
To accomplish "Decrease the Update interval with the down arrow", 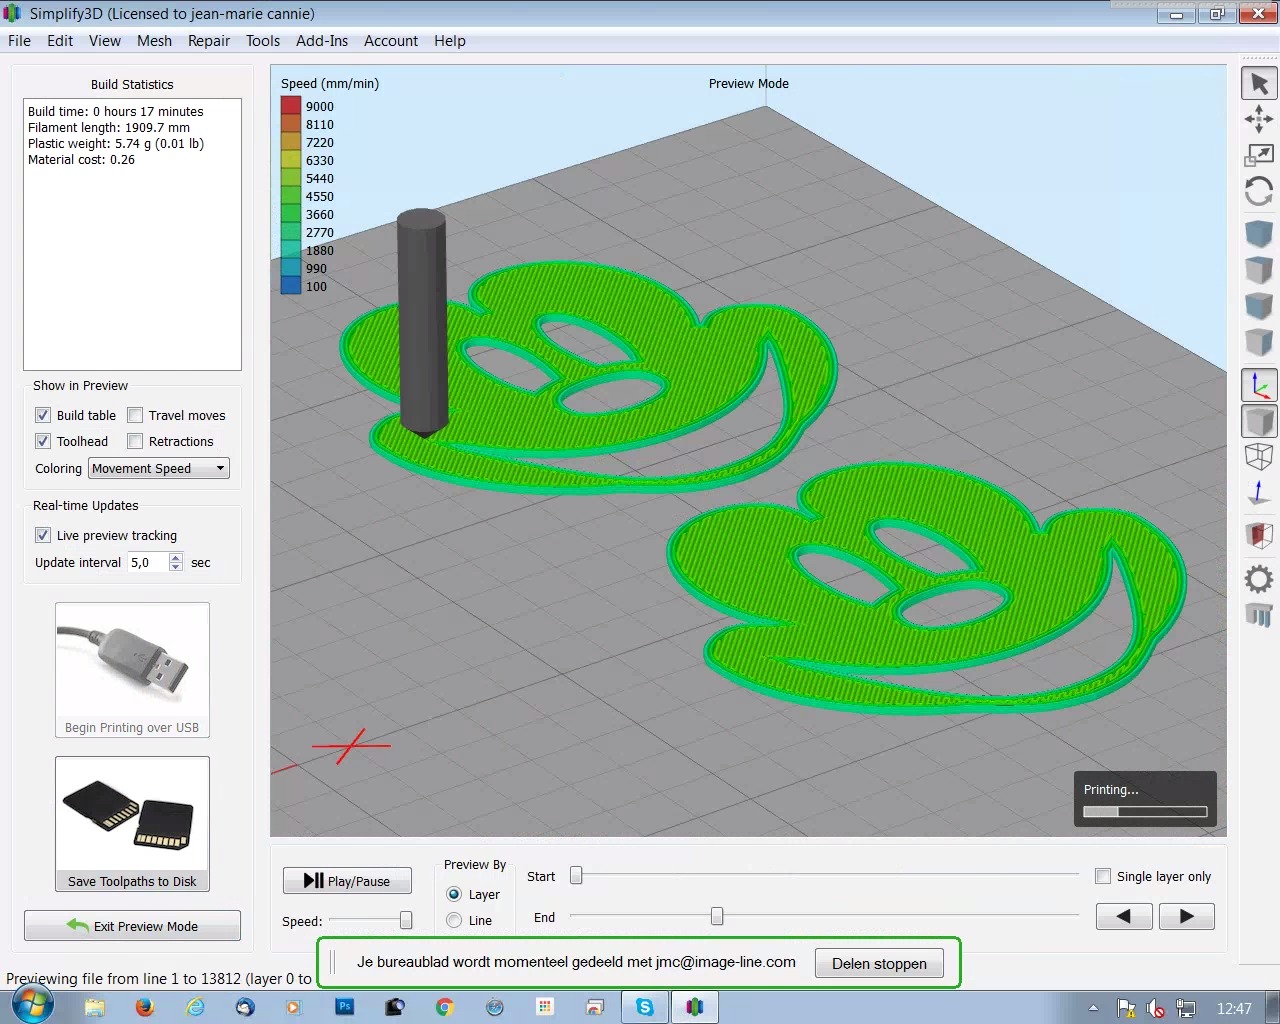I will click(176, 567).
